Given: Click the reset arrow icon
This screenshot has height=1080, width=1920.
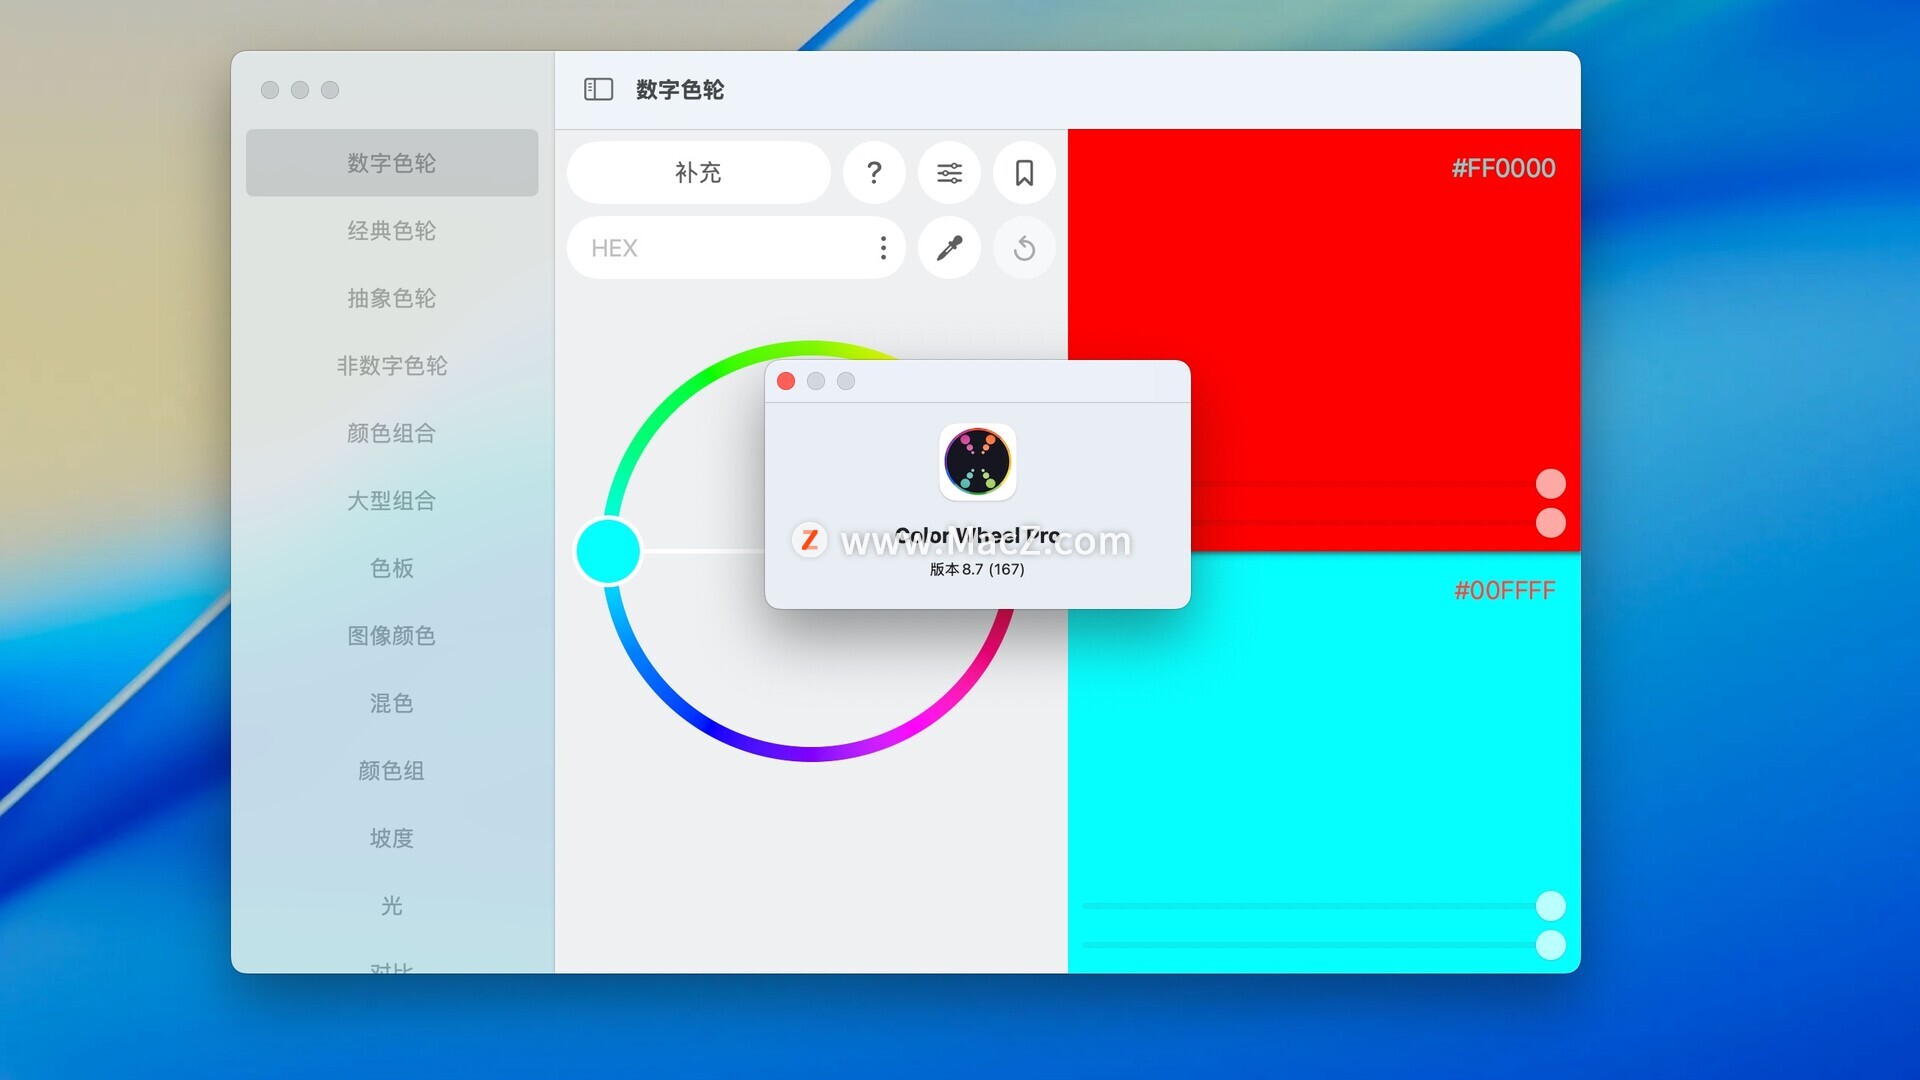Looking at the screenshot, I should [1024, 248].
